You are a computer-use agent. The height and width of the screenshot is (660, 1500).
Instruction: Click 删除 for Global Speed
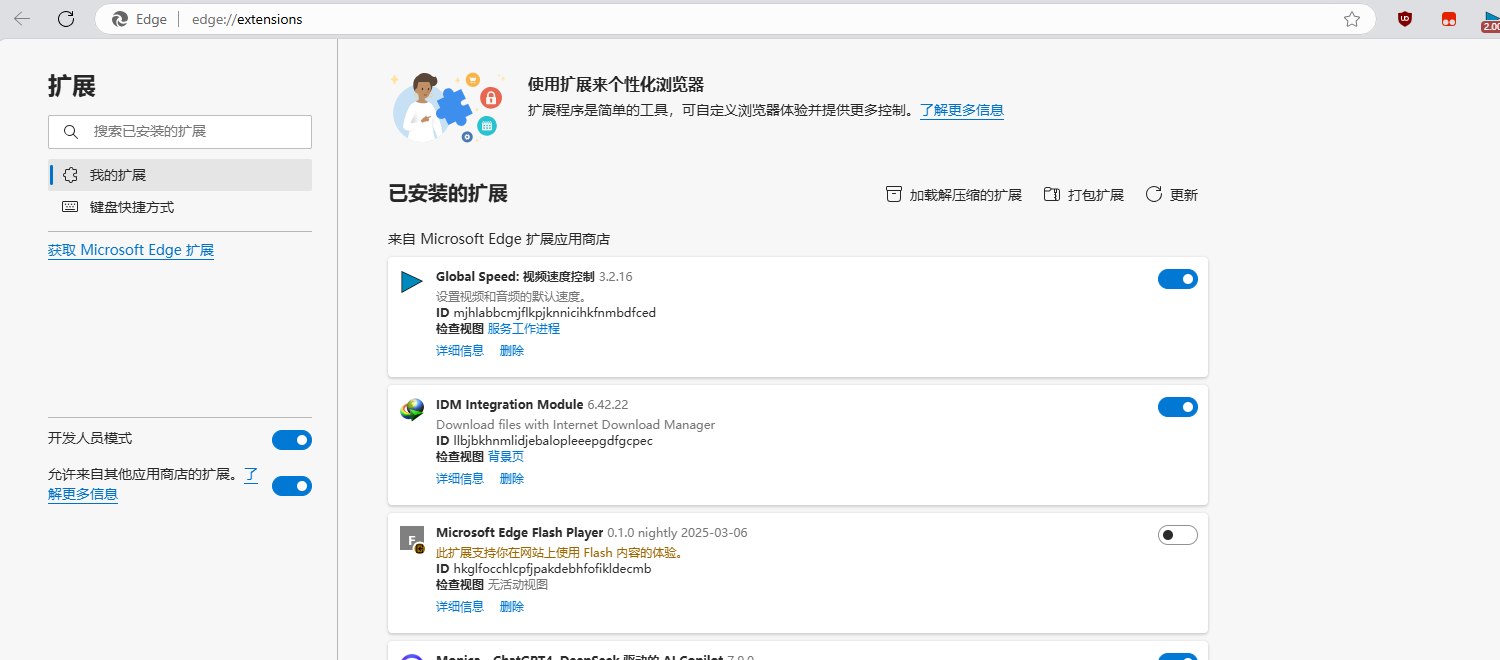coord(512,350)
